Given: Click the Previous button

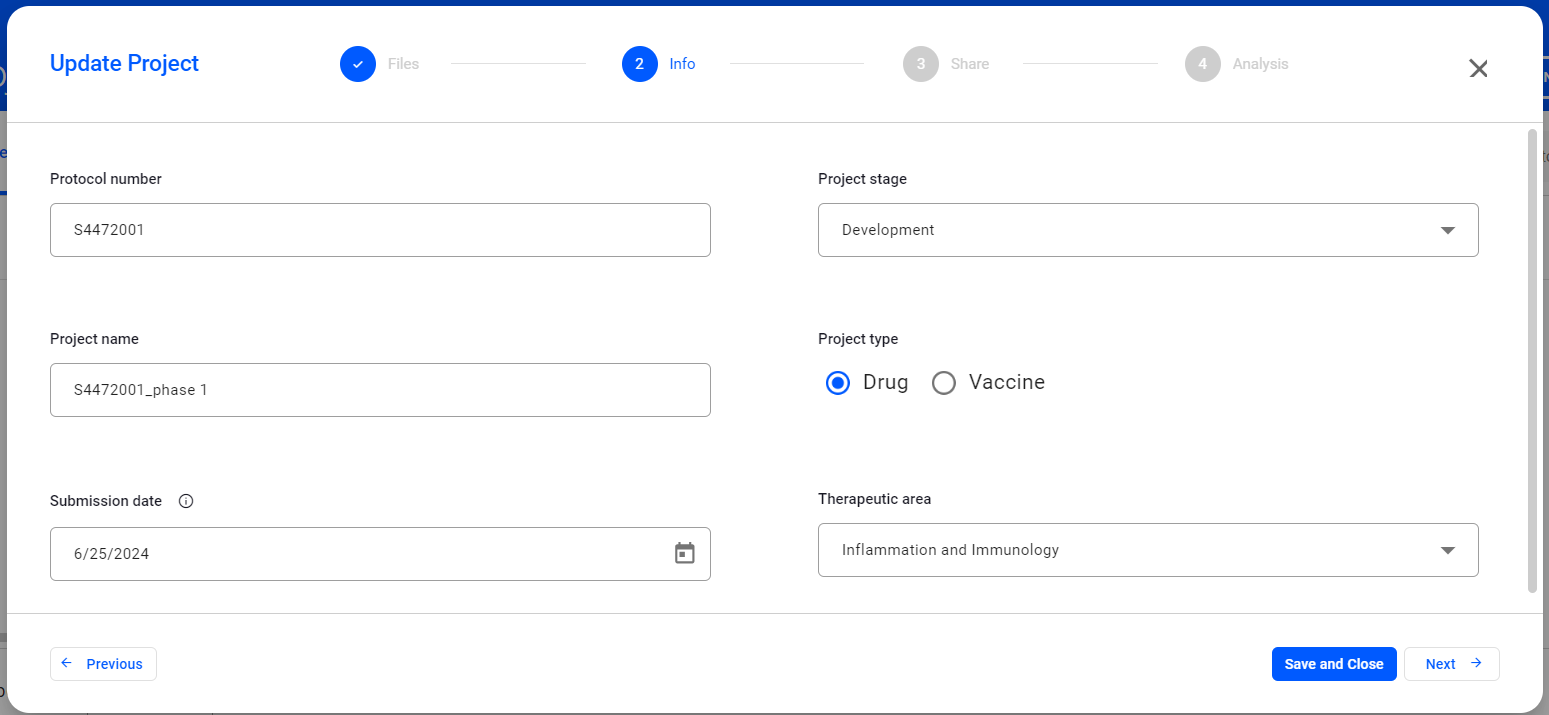Looking at the screenshot, I should [103, 663].
